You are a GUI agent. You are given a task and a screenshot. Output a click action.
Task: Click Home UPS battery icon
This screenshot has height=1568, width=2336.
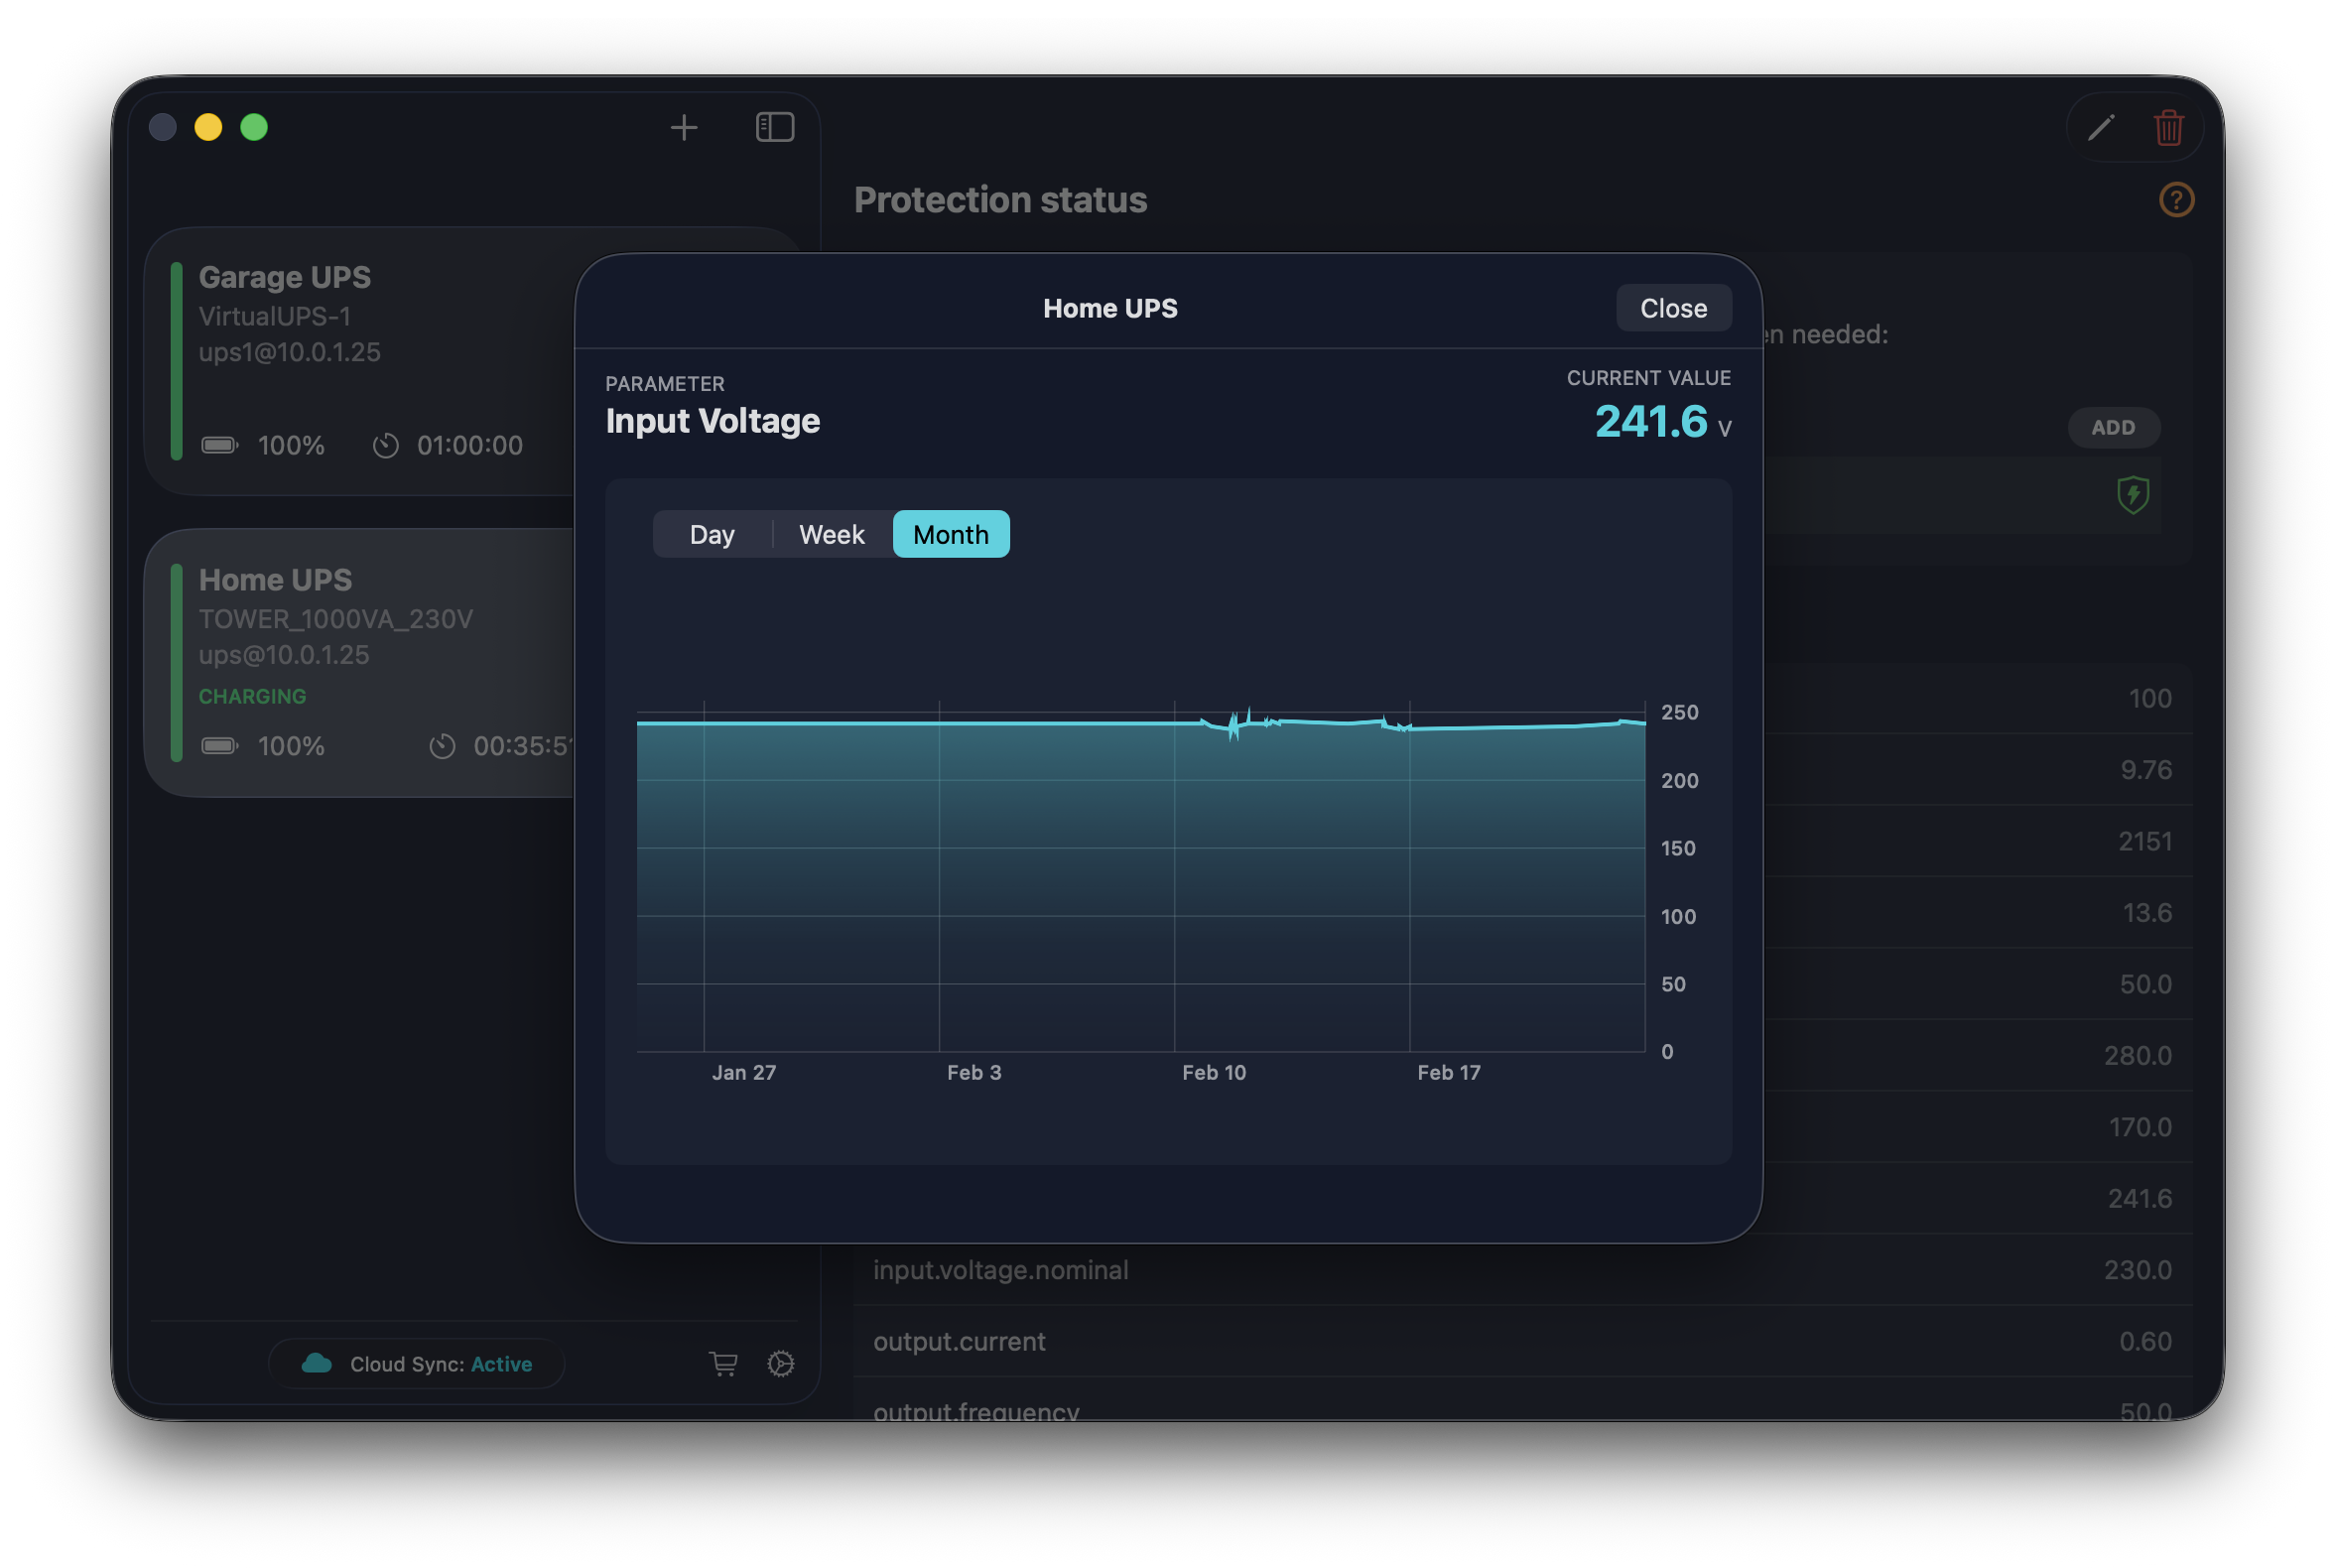click(219, 746)
